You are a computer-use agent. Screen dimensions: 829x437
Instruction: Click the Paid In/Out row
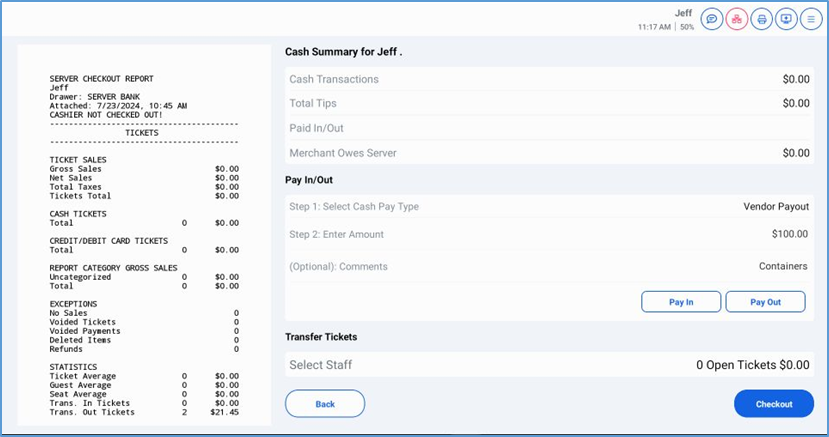click(x=548, y=128)
